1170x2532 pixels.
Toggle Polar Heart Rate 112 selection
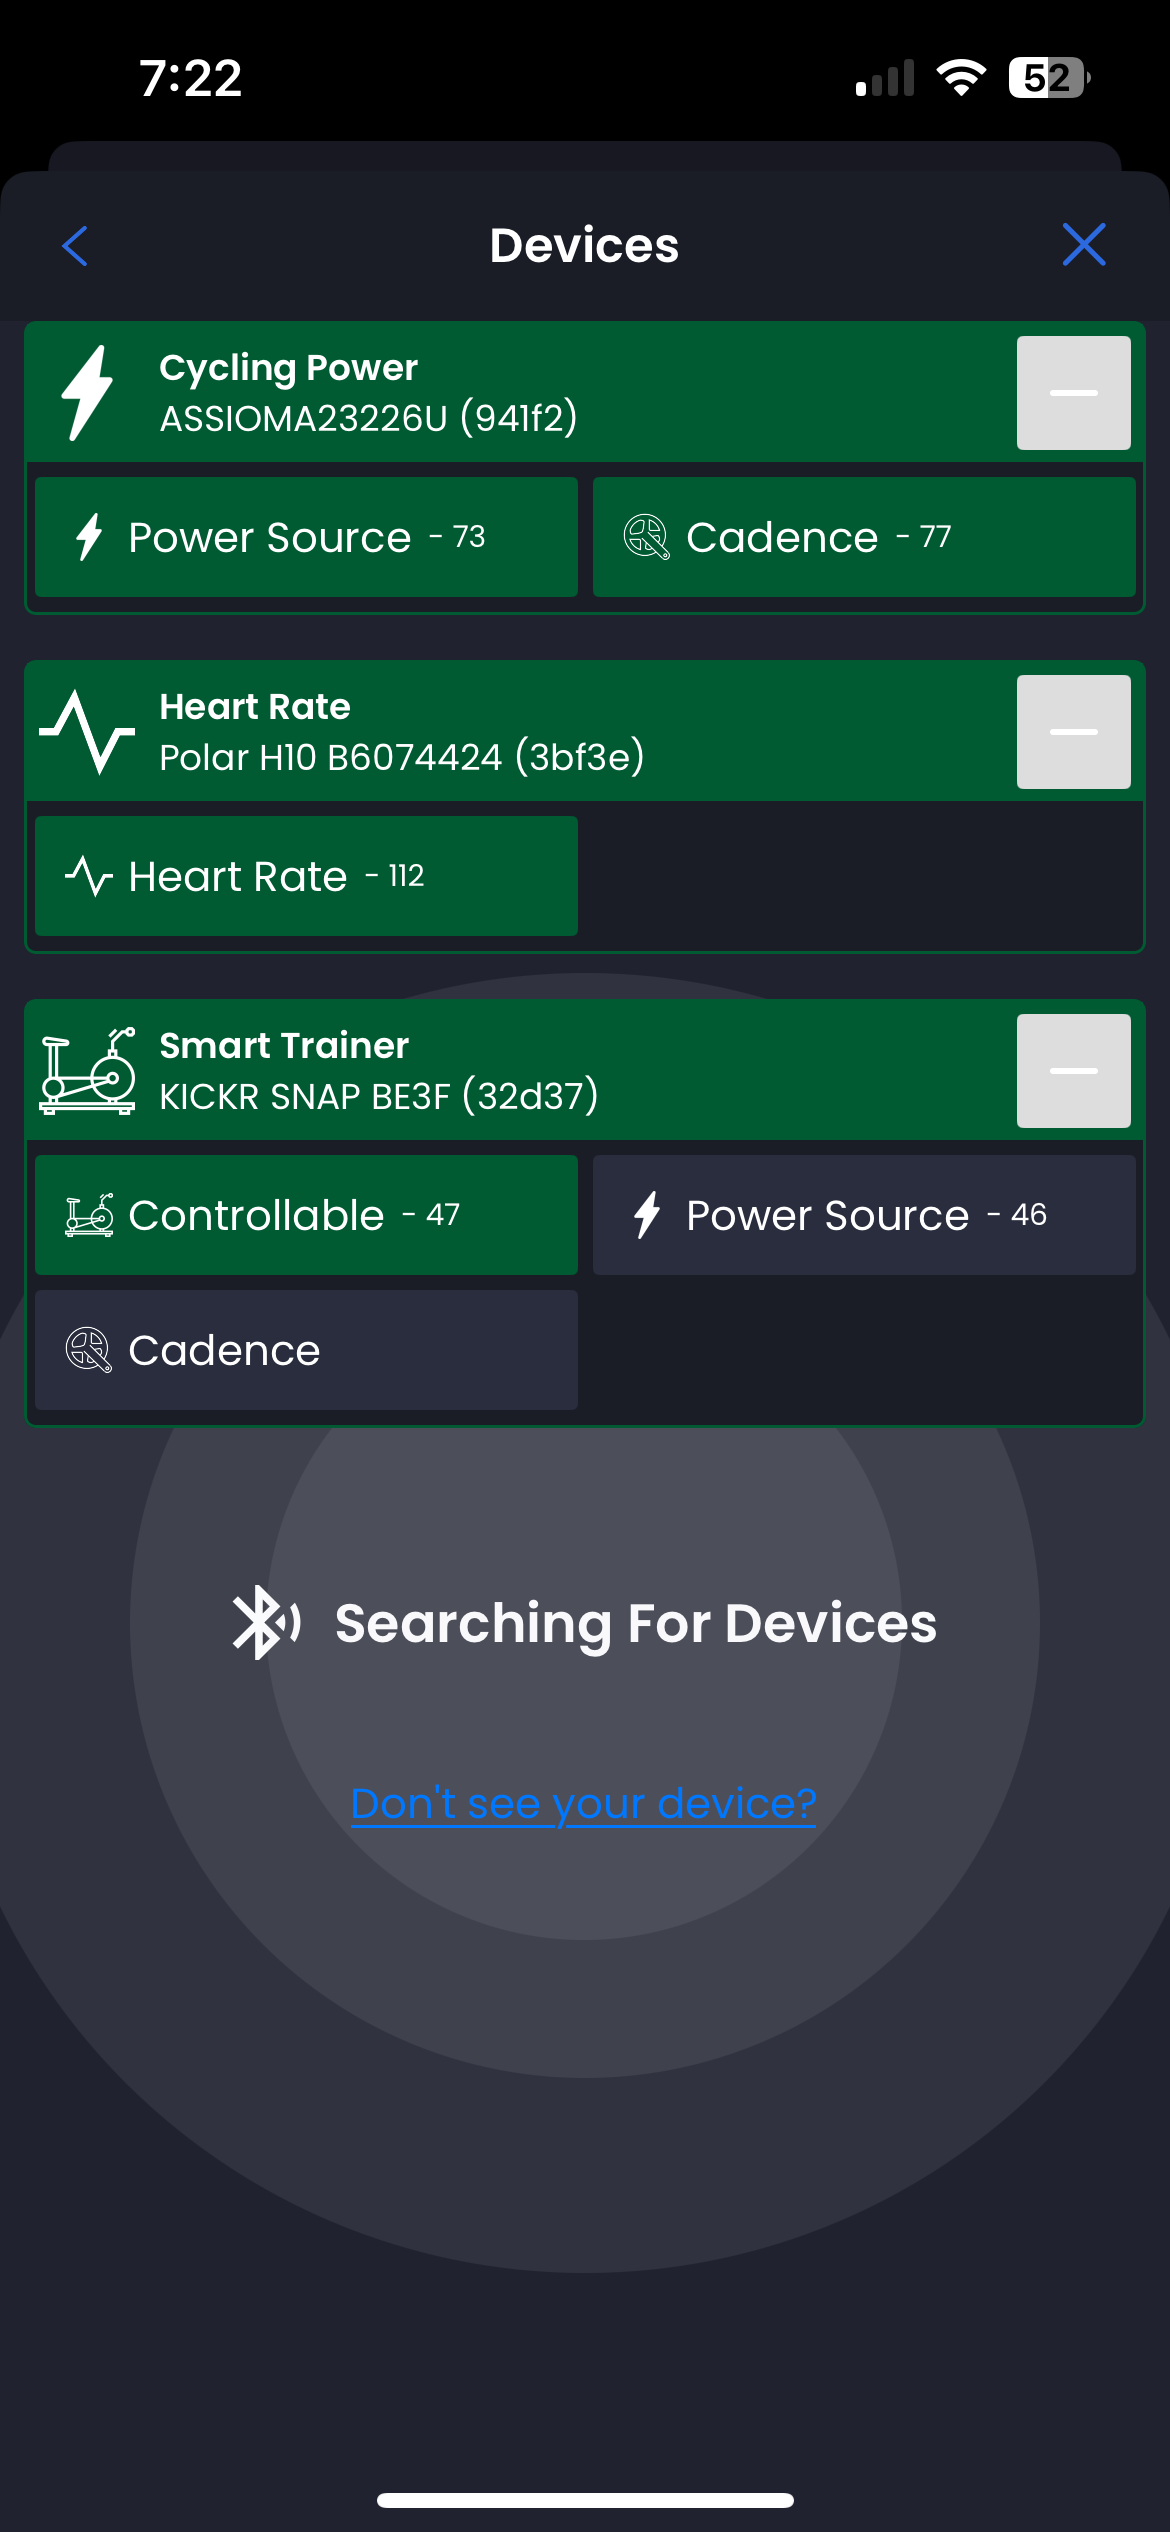click(x=306, y=876)
